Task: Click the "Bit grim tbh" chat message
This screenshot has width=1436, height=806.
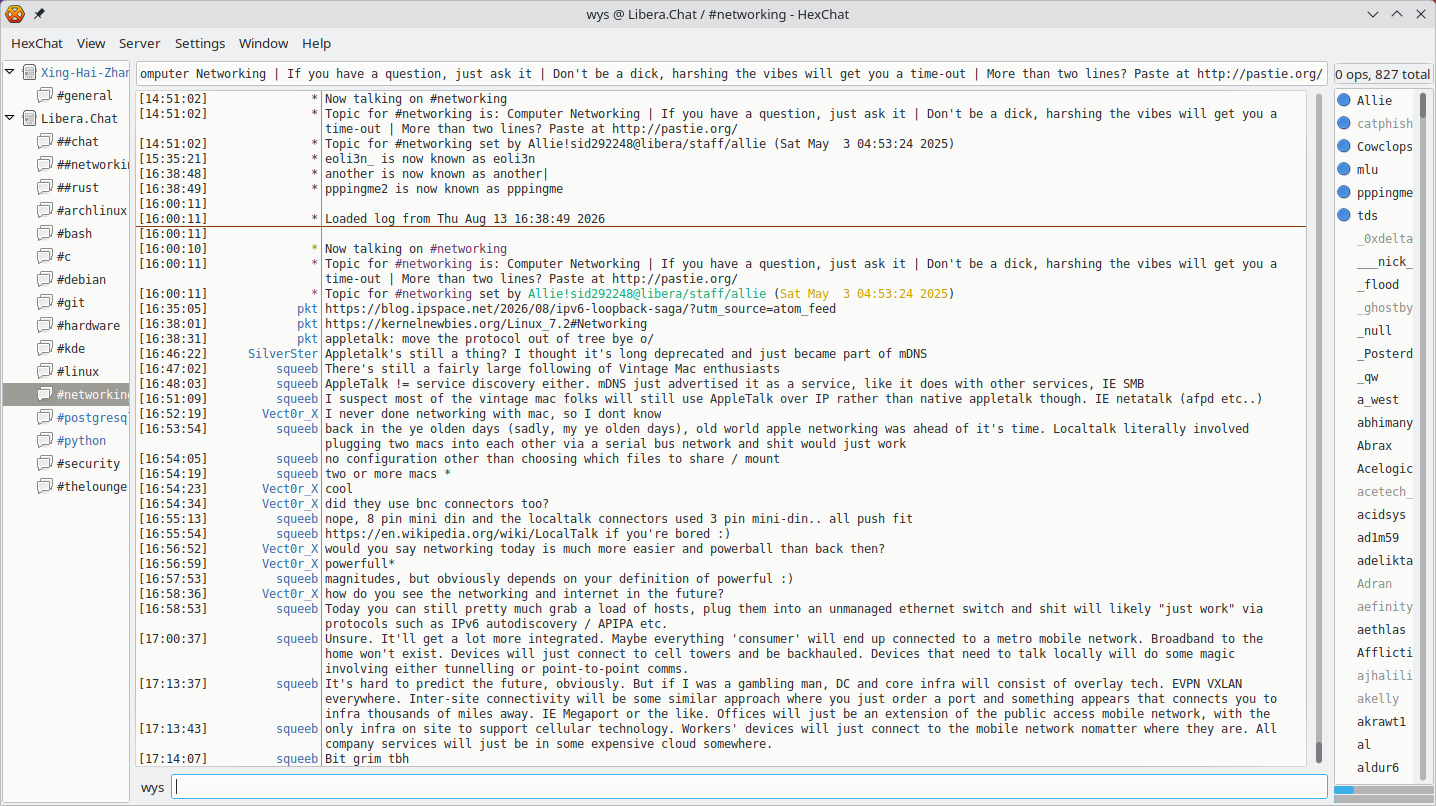Action: pyautogui.click(x=367, y=759)
